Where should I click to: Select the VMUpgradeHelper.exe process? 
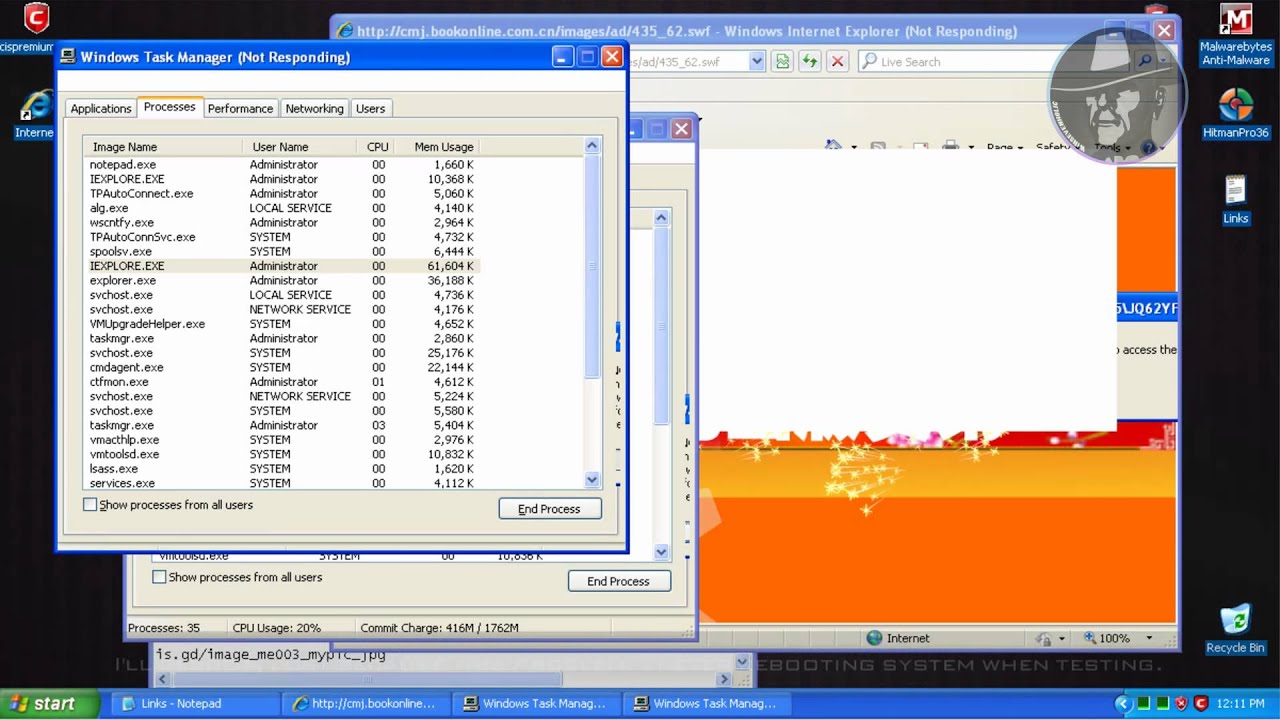click(282, 324)
